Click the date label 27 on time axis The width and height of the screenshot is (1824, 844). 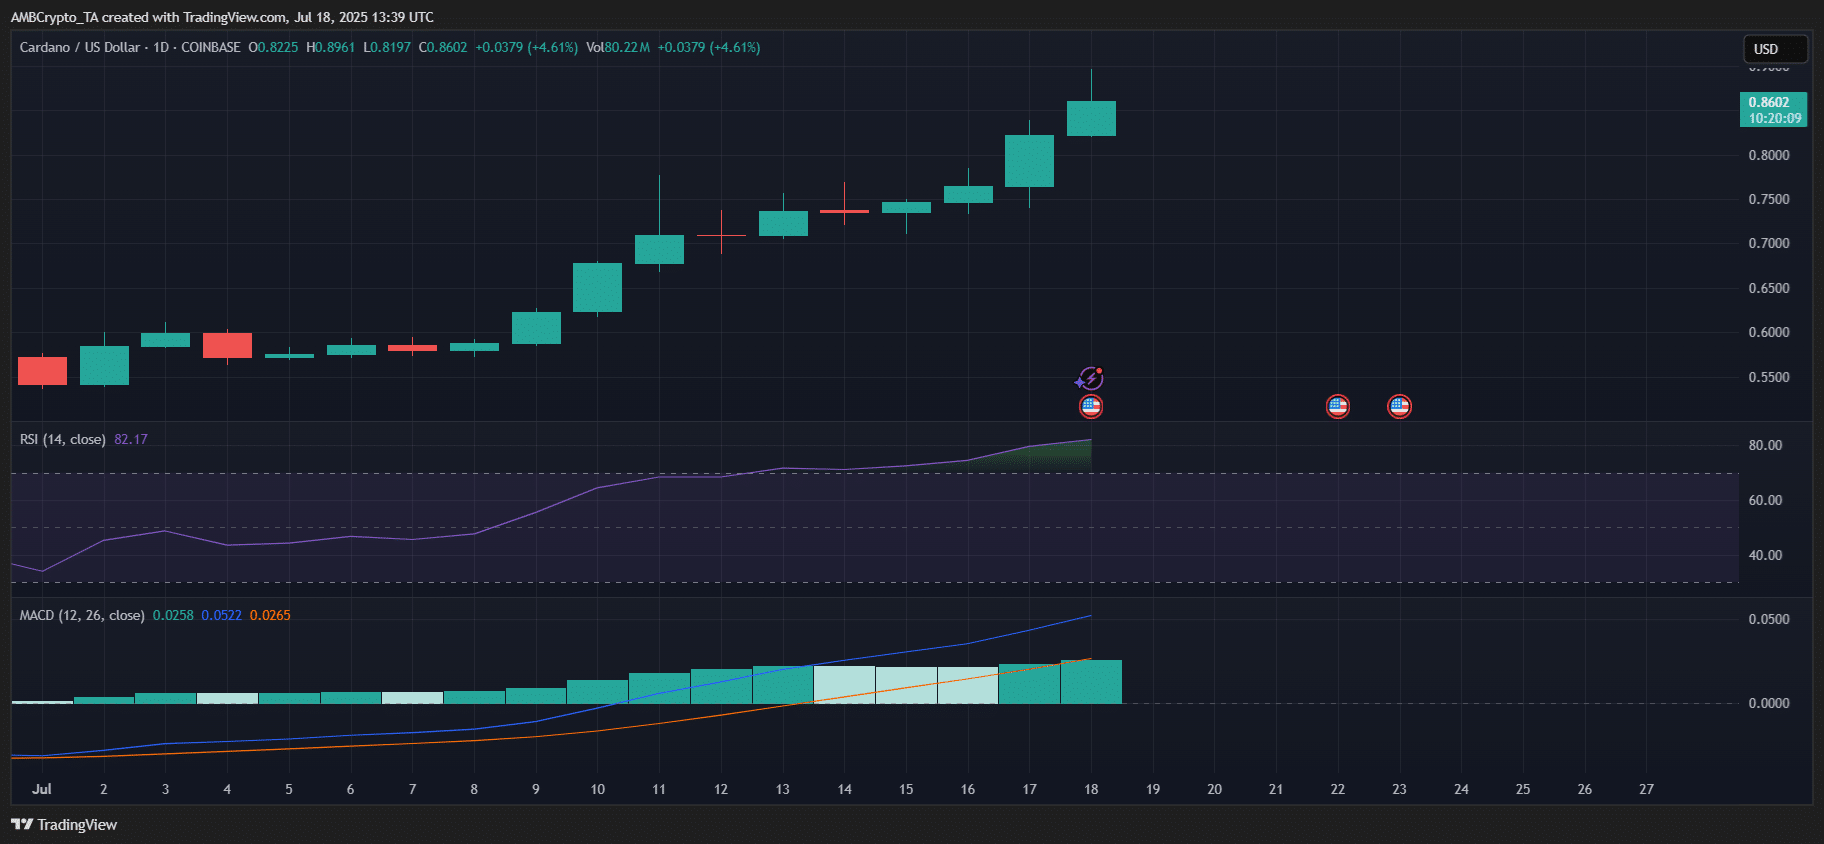click(x=1646, y=789)
